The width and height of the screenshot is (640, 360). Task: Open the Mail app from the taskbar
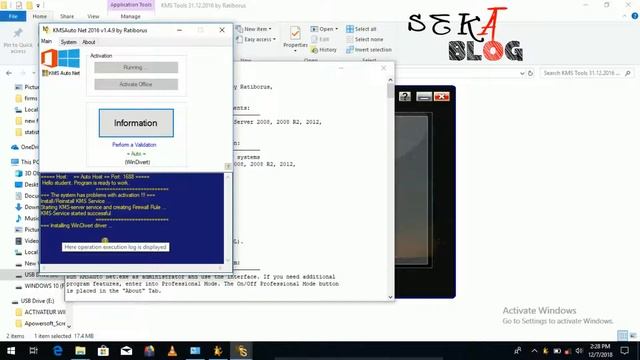pos(126,351)
